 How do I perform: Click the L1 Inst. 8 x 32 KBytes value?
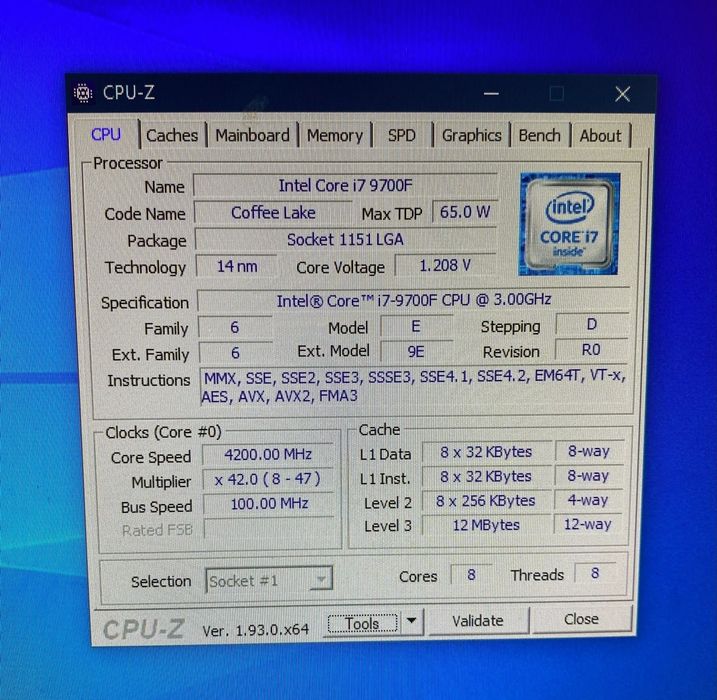(x=486, y=476)
